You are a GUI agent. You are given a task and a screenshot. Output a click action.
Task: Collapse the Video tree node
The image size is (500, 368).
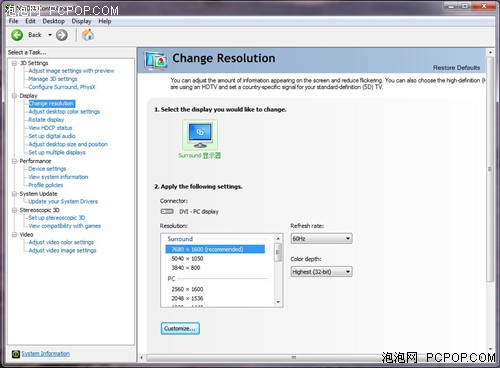(x=14, y=235)
